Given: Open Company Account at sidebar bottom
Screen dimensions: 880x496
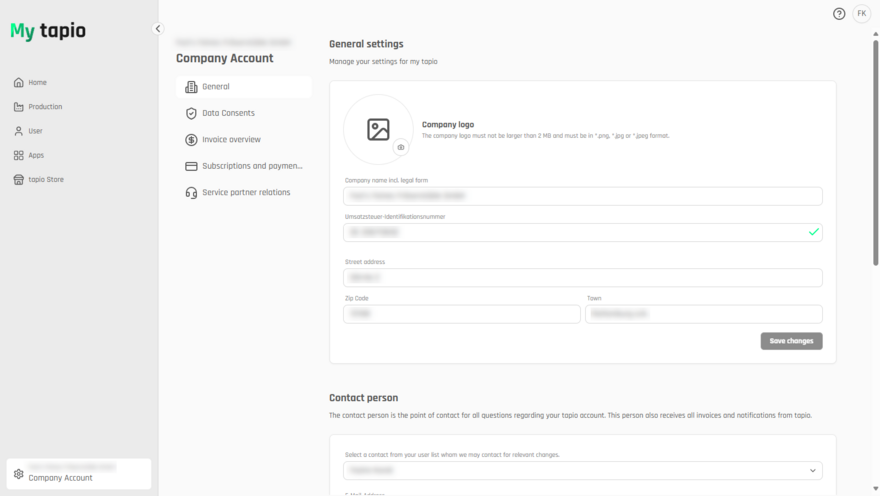Looking at the screenshot, I should pos(79,474).
